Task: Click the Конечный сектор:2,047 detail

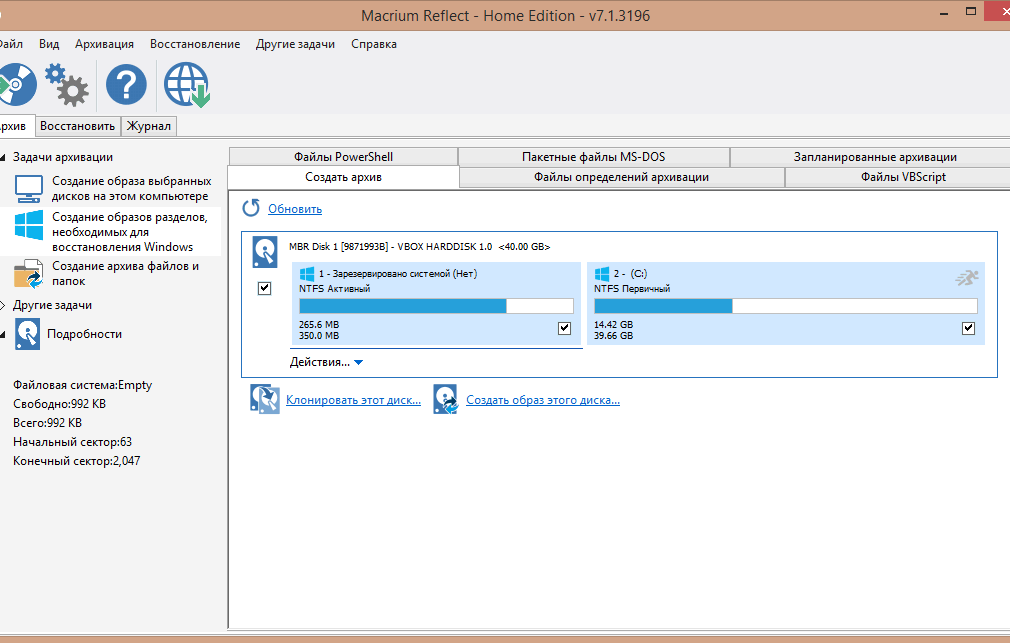Action: 77,461
